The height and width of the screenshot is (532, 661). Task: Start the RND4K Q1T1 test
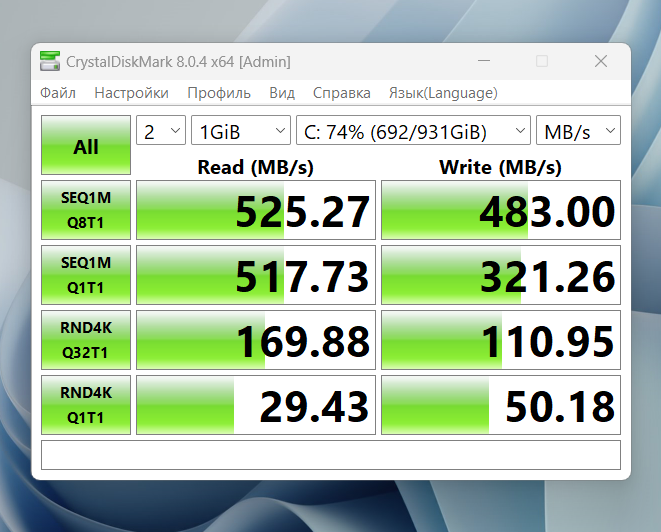[x=86, y=405]
